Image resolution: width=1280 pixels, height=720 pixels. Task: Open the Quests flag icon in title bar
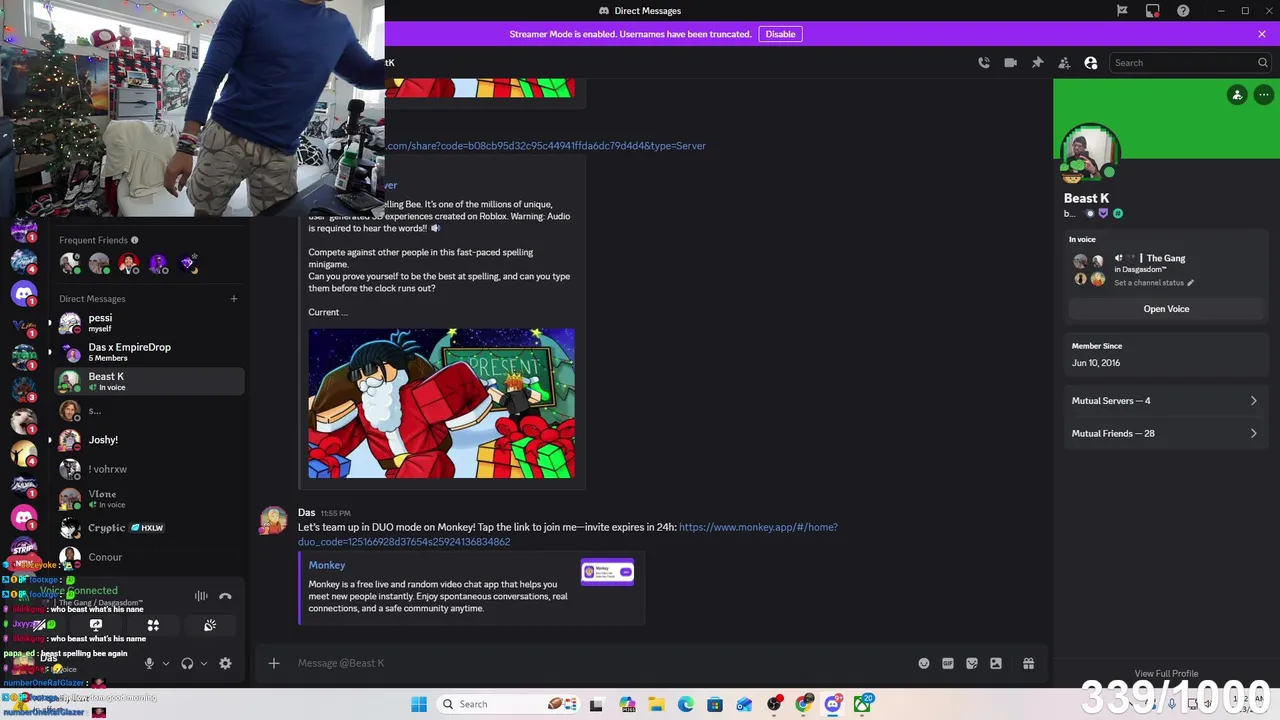coord(1122,11)
